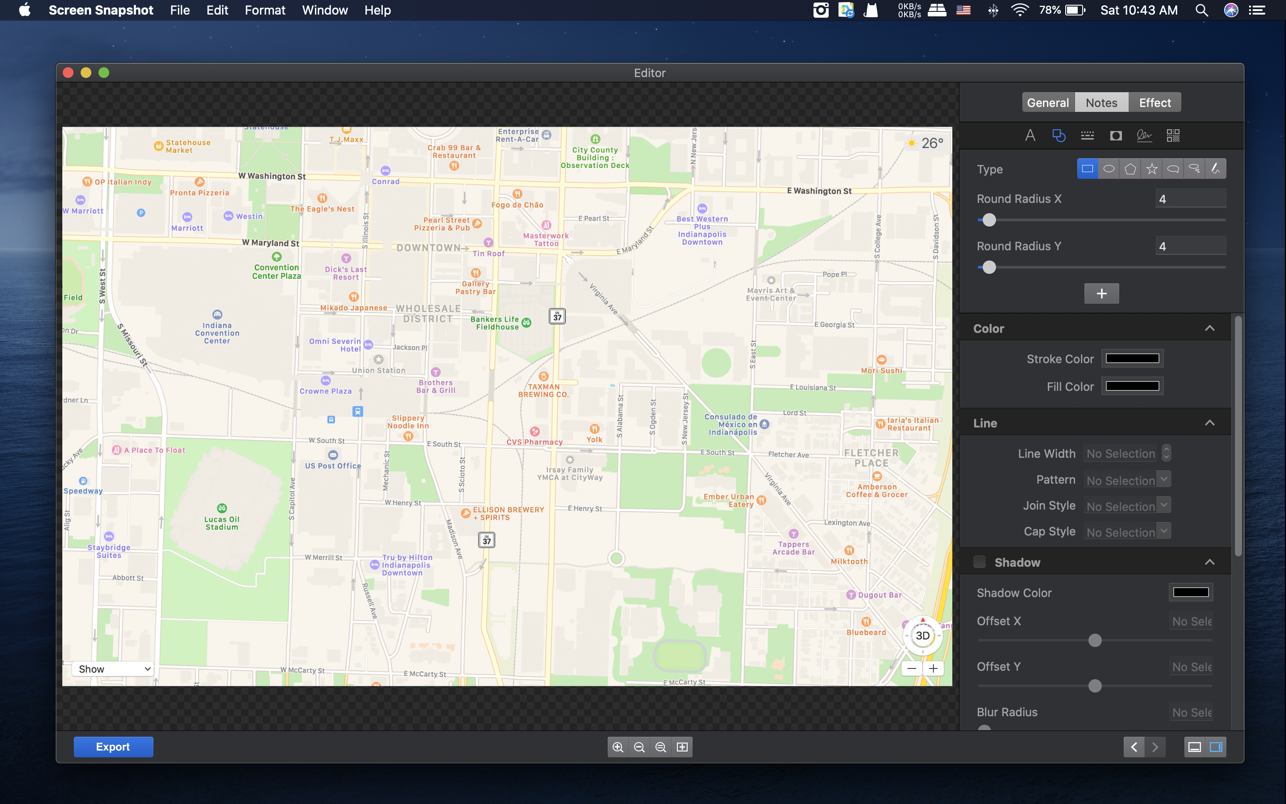
Task: Open the Signature annotation tool
Action: [1144, 135]
